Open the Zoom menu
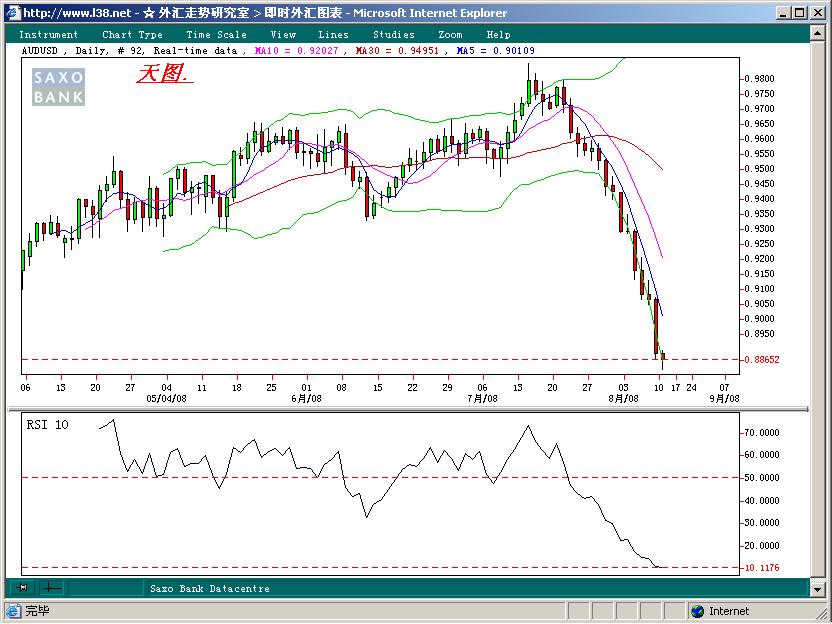Image resolution: width=832 pixels, height=624 pixels. pos(450,35)
